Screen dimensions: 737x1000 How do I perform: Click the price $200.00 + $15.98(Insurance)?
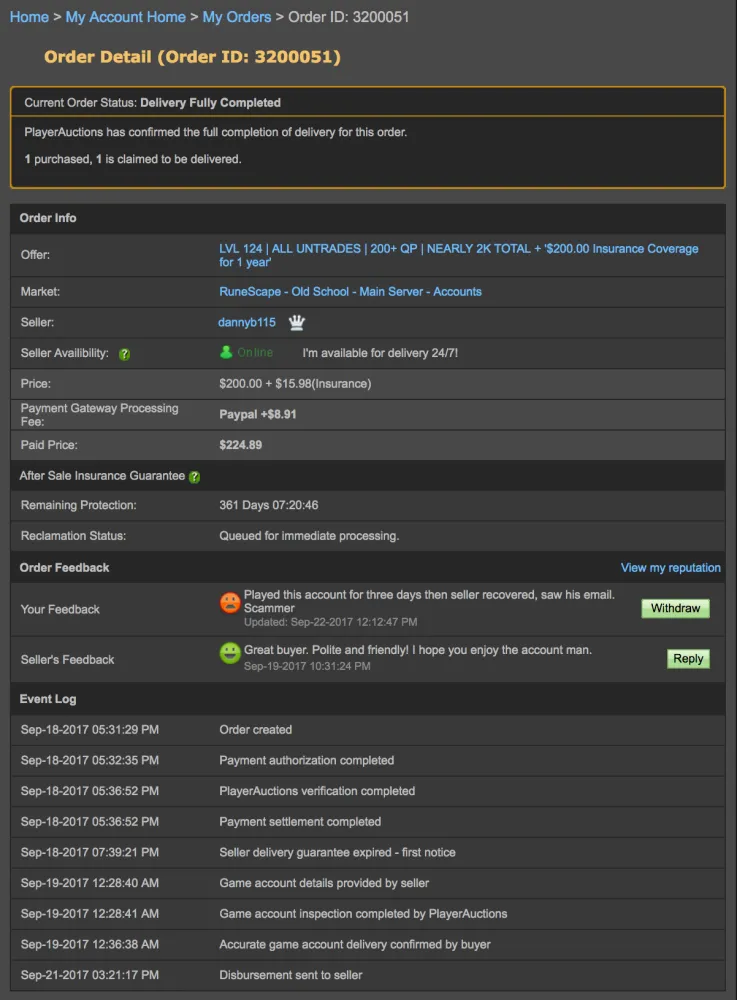point(295,384)
